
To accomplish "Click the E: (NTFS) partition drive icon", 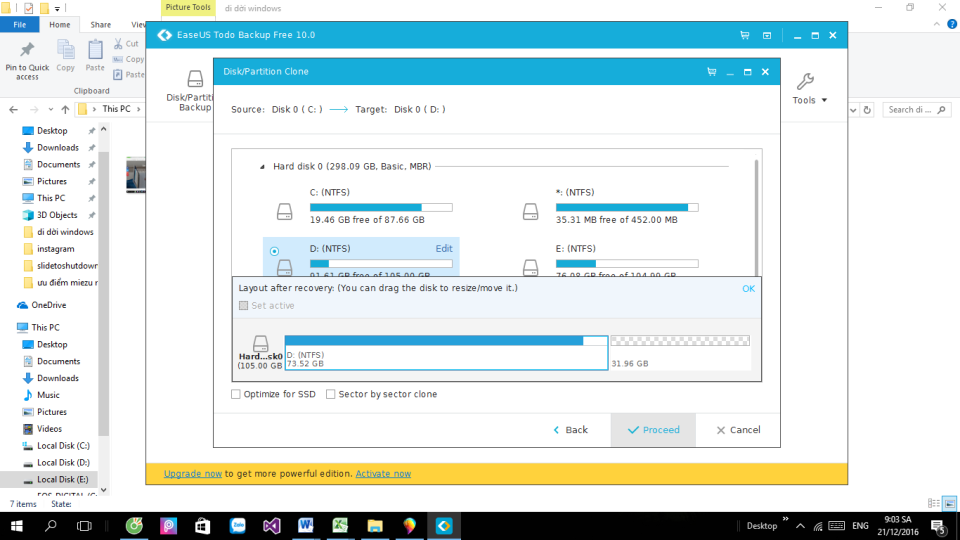I will pos(530,268).
